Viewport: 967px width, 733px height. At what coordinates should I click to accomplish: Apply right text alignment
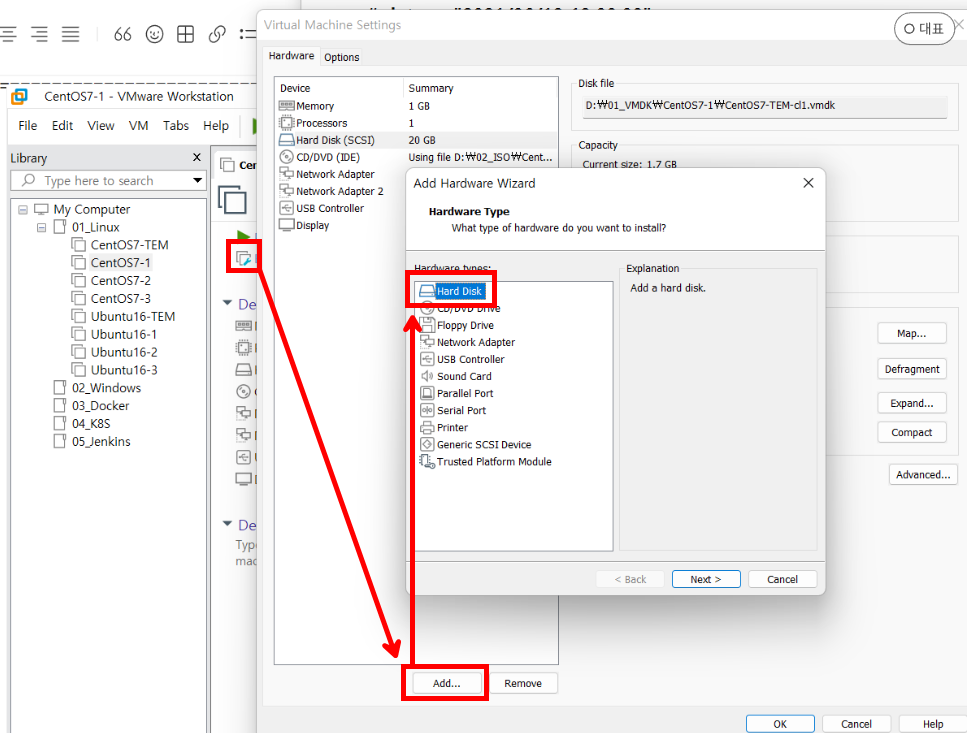click(39, 34)
